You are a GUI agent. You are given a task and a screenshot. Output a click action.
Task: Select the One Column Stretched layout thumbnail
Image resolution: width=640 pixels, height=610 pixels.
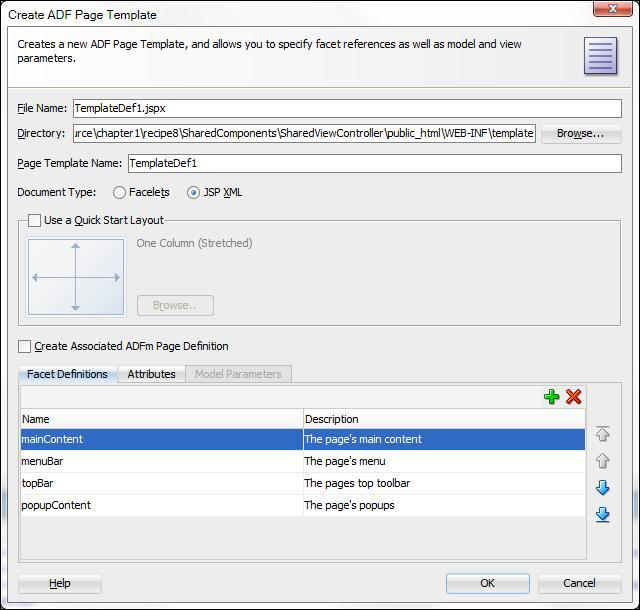76,277
